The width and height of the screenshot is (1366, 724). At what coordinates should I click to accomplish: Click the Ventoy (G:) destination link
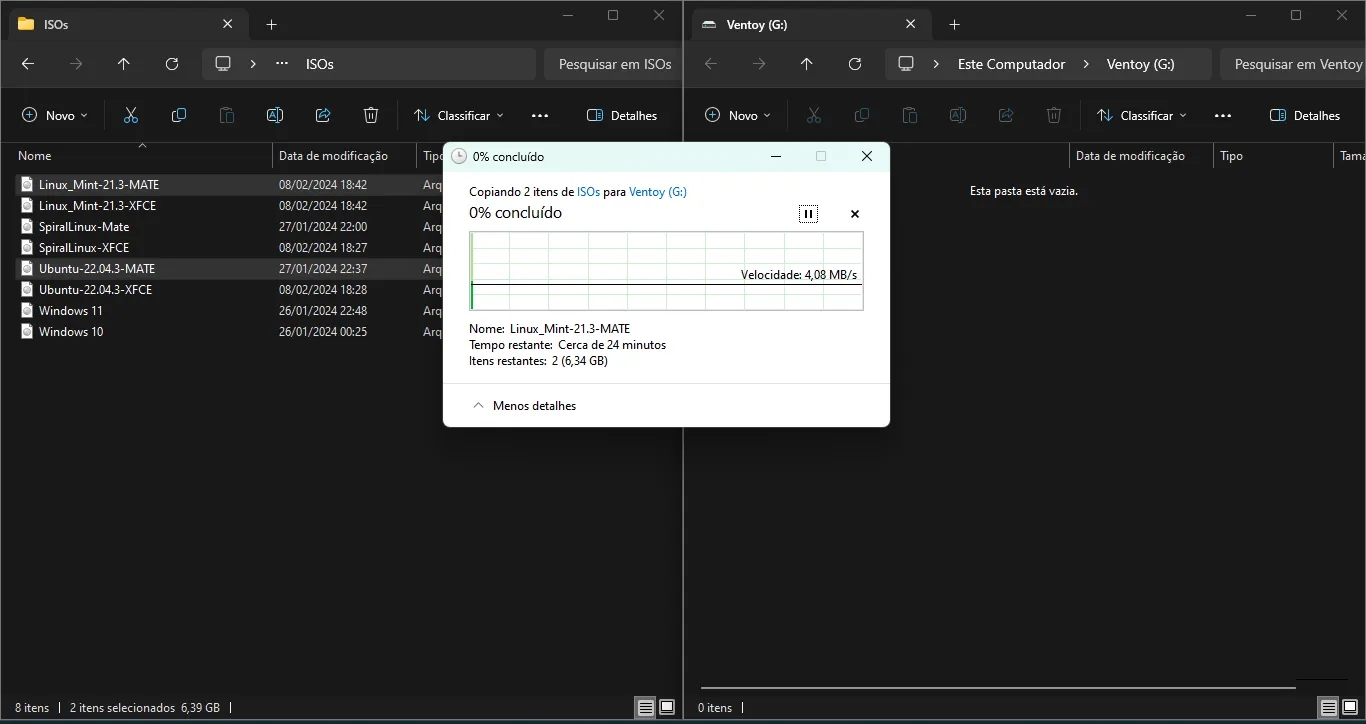click(657, 191)
